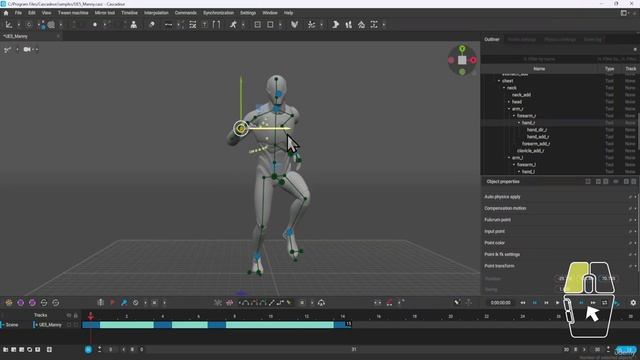Click the snowflake-like pivot icon in the toolbar

pyautogui.click(x=311, y=25)
